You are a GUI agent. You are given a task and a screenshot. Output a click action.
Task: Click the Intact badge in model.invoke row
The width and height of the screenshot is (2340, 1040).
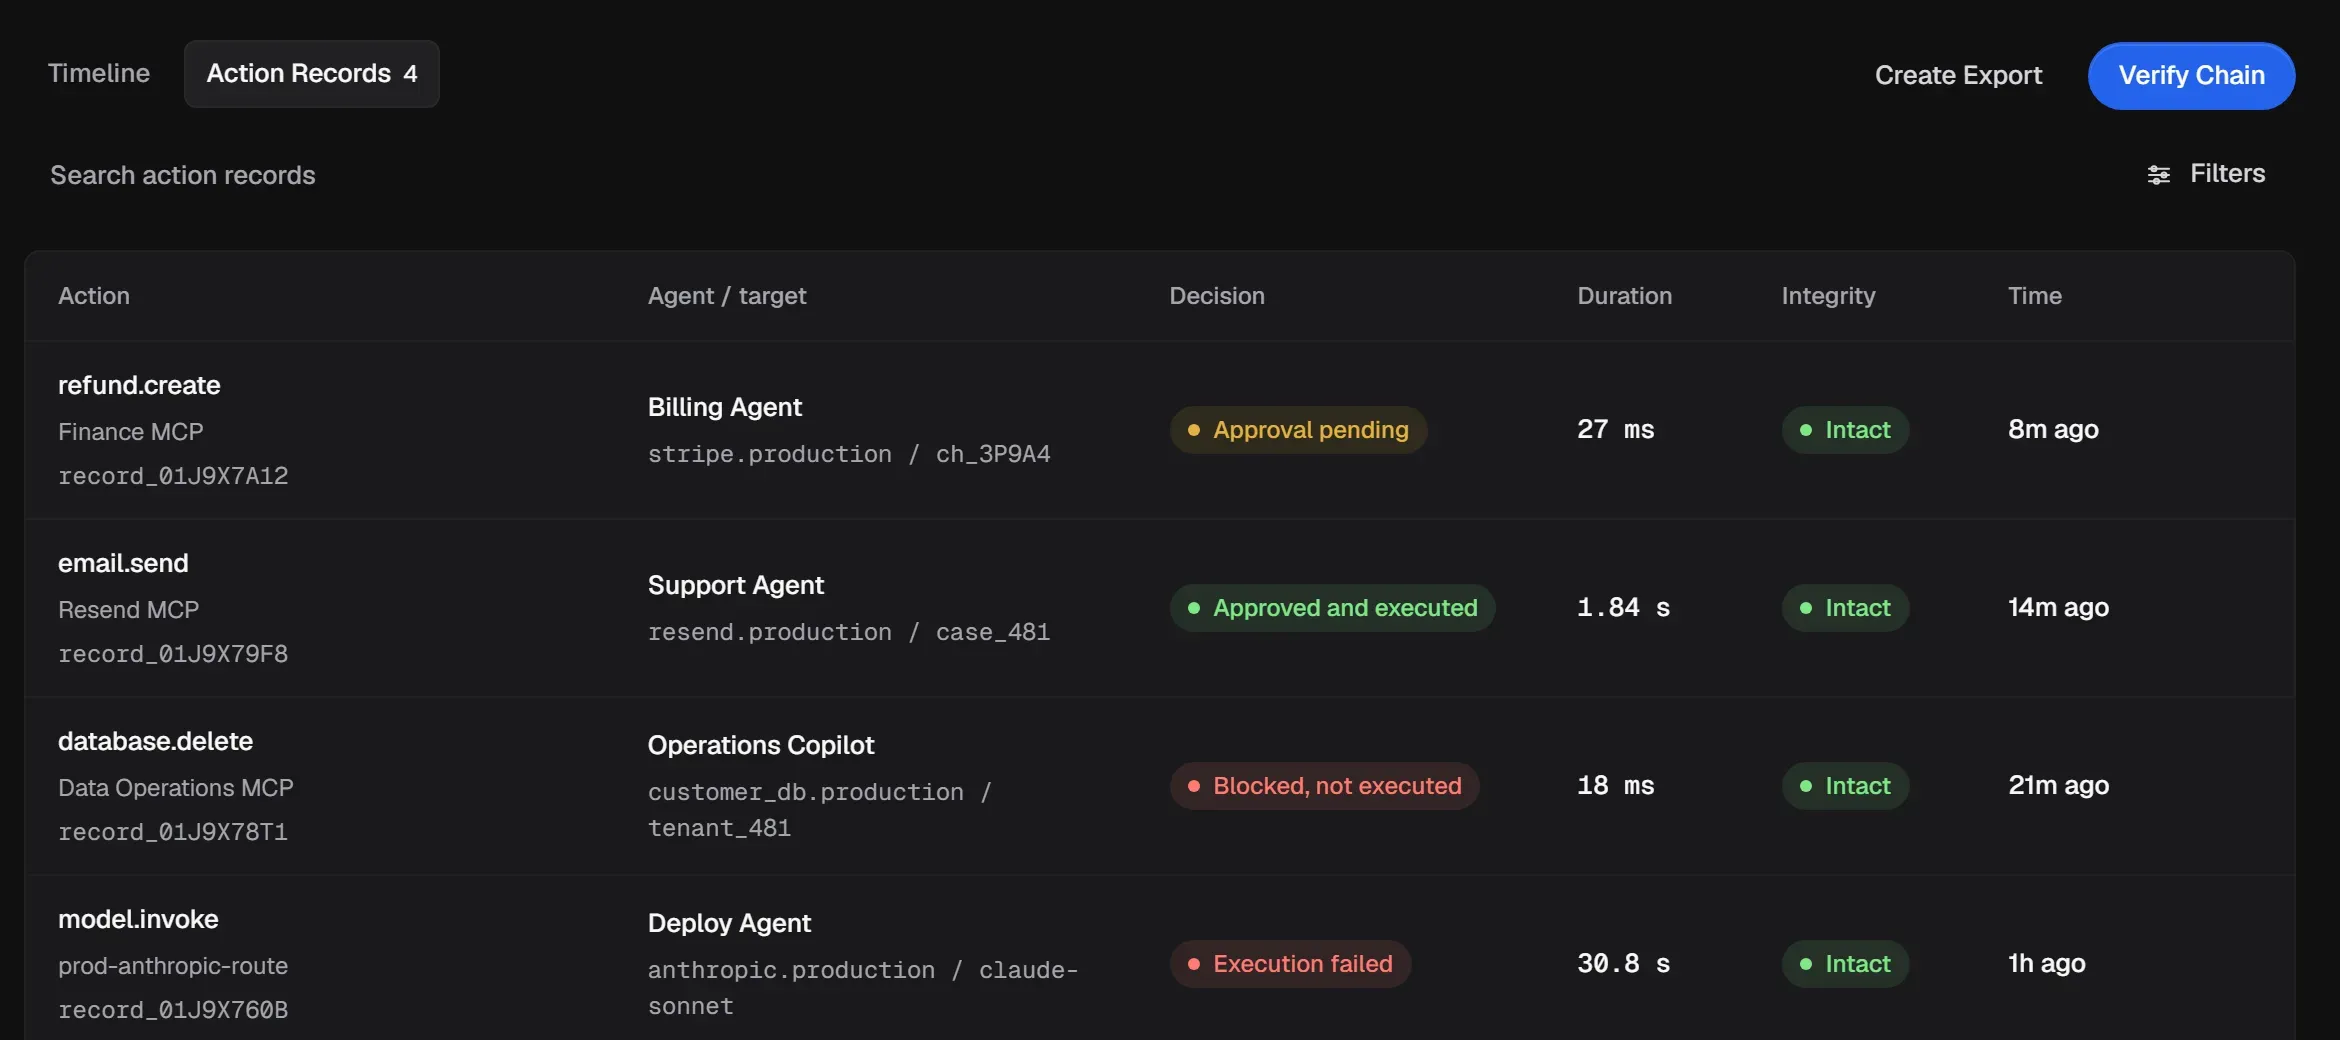(x=1845, y=964)
